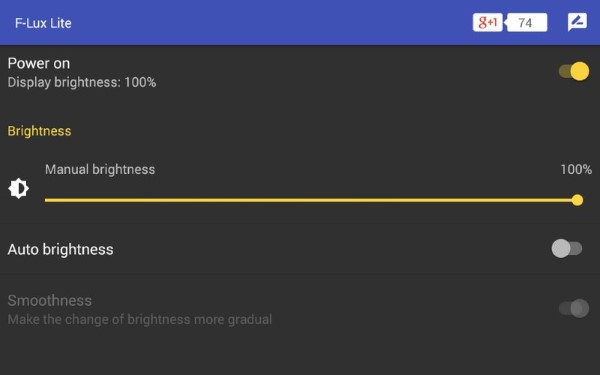Turn off the Power on switch
600x375 pixels.
point(574,71)
